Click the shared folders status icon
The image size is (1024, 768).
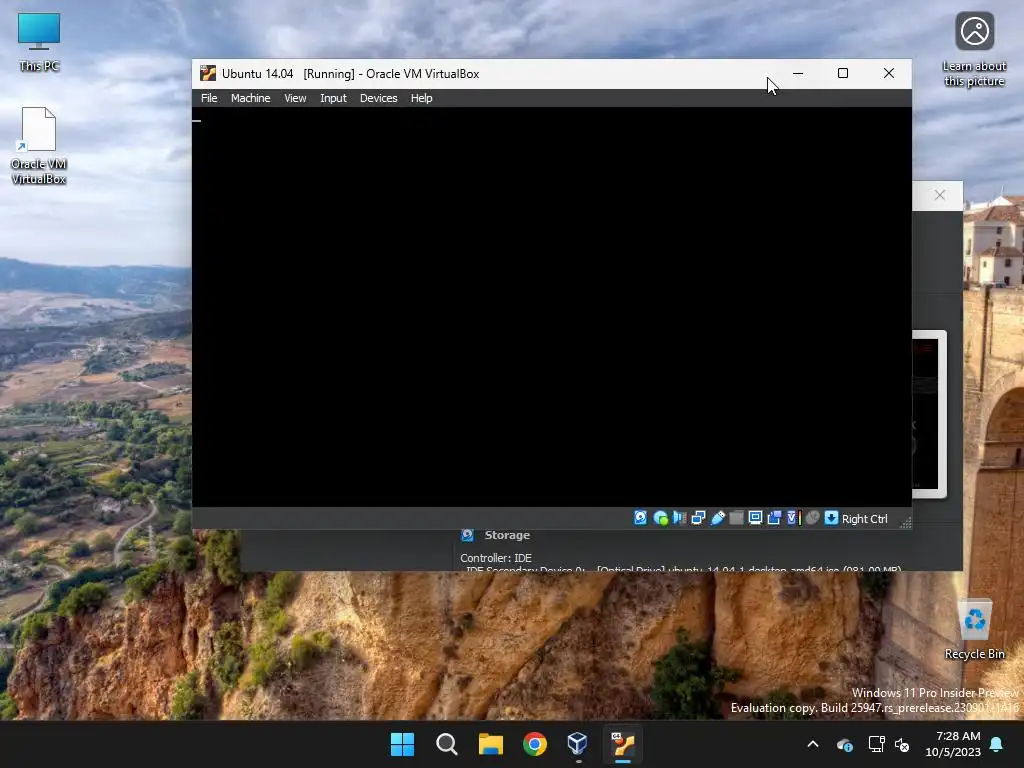tap(736, 518)
